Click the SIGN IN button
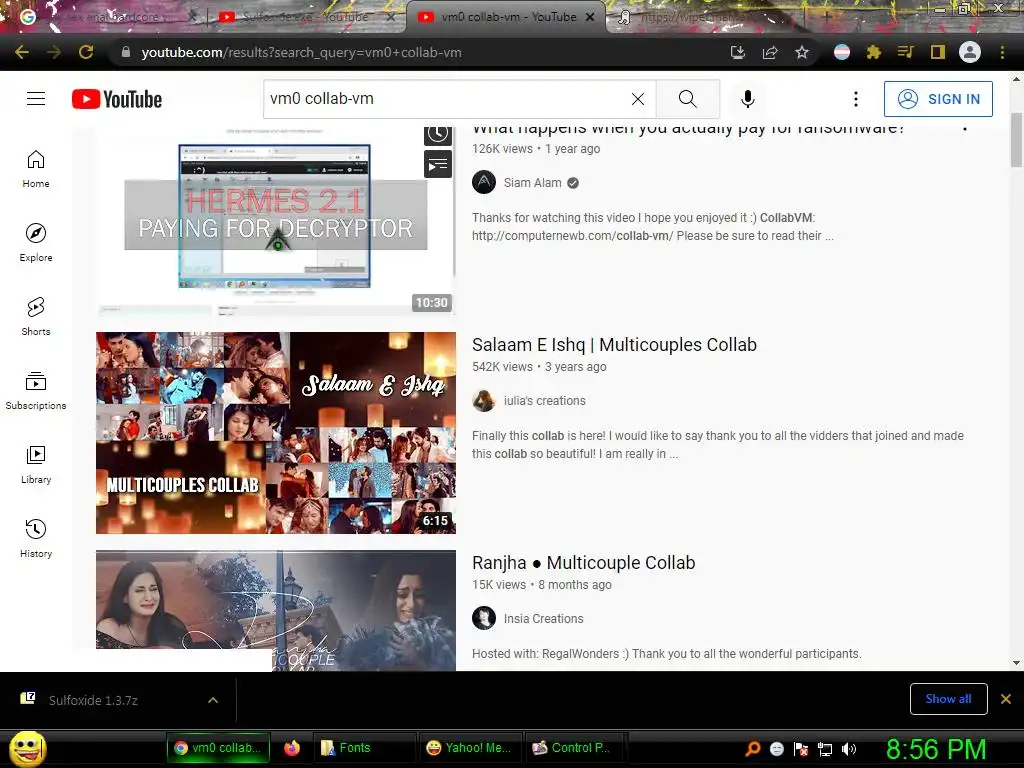The height and width of the screenshot is (768, 1024). point(938,99)
